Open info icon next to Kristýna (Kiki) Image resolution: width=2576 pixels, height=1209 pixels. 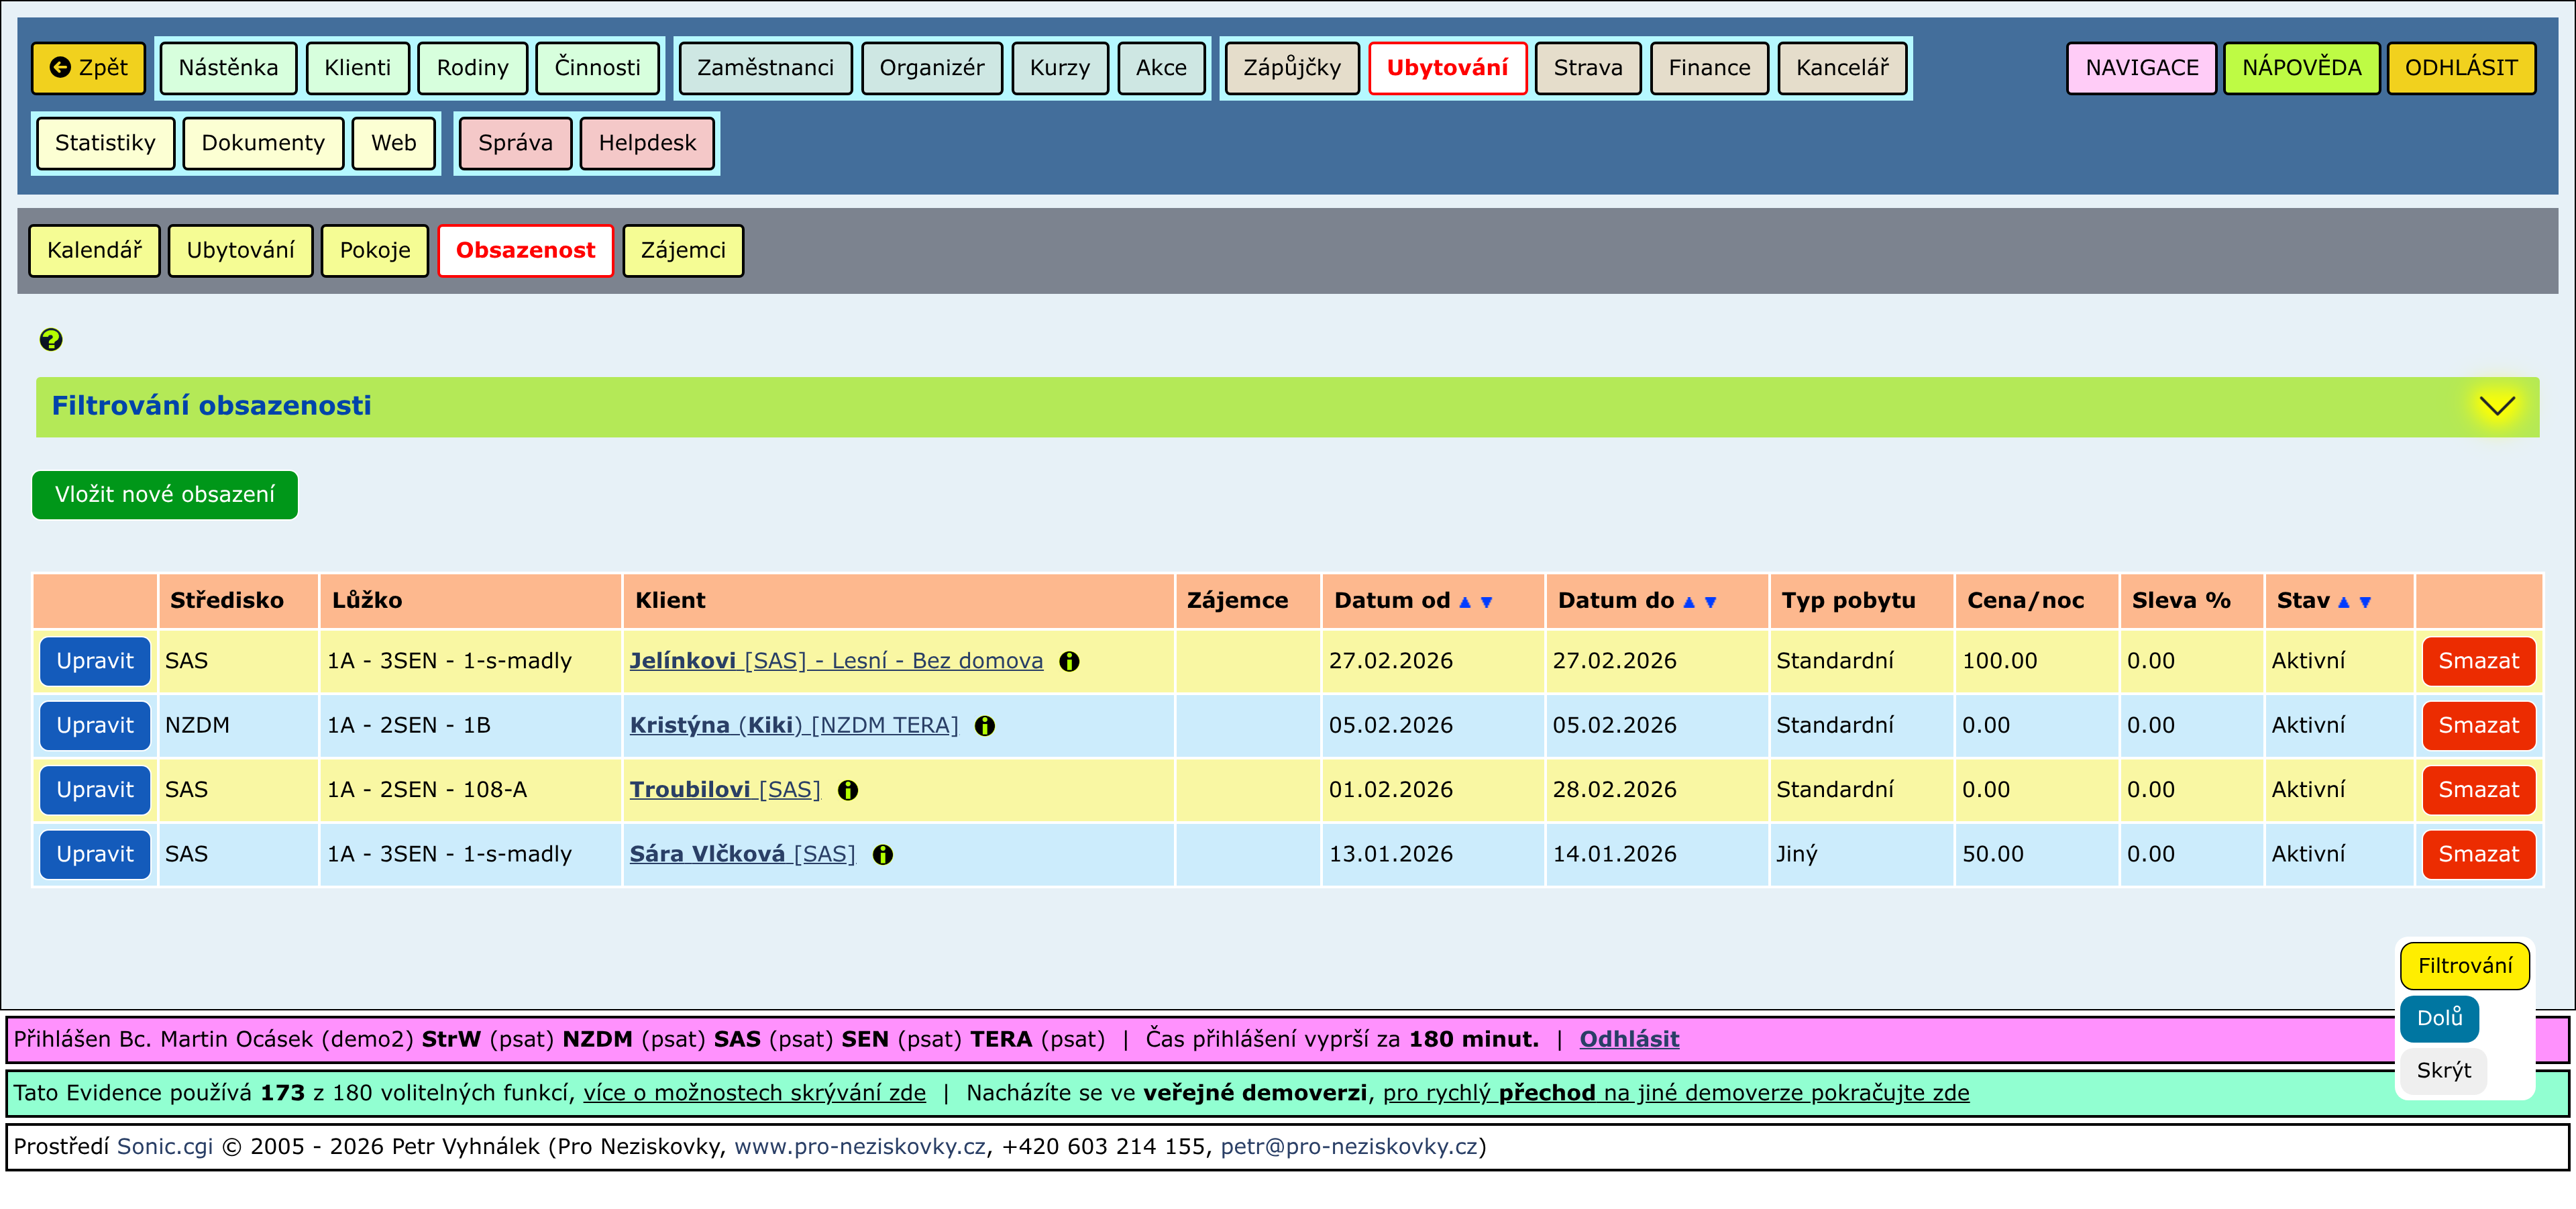click(x=984, y=726)
